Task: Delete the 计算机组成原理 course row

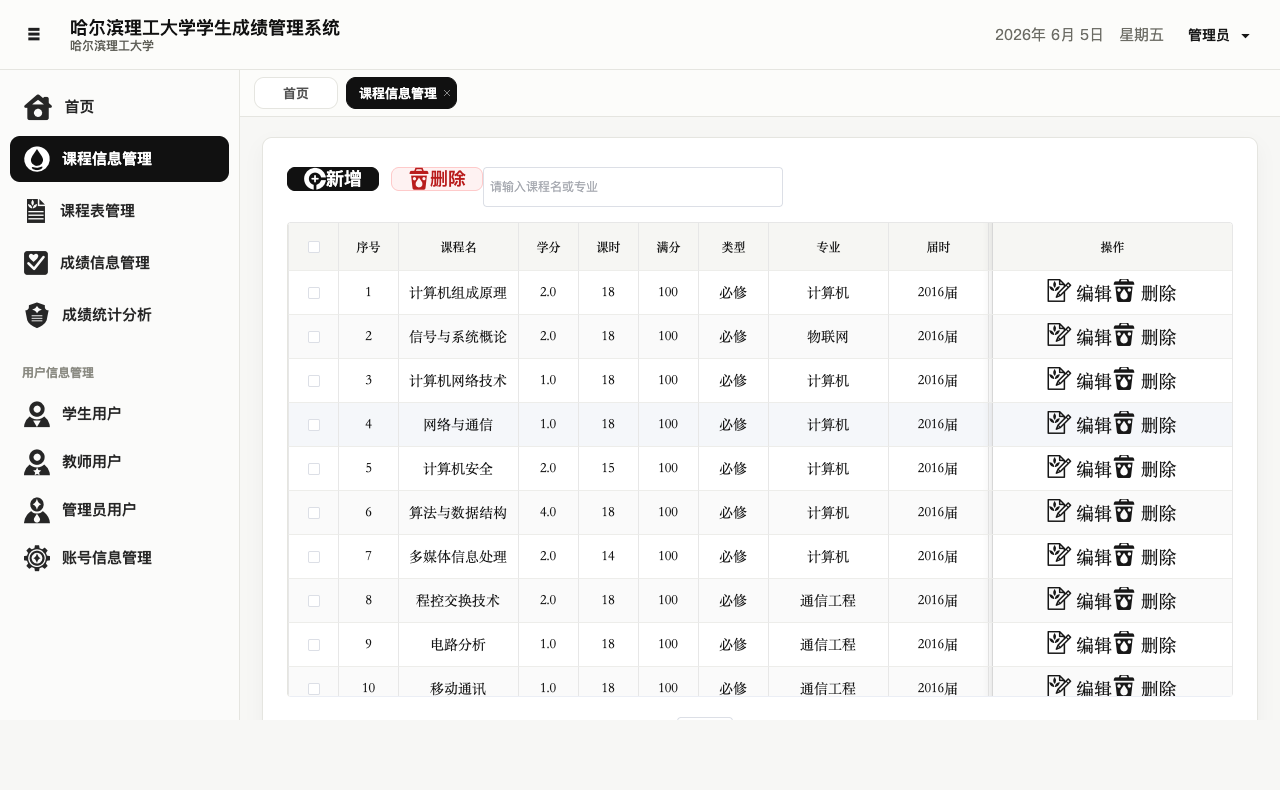Action: 1145,292
